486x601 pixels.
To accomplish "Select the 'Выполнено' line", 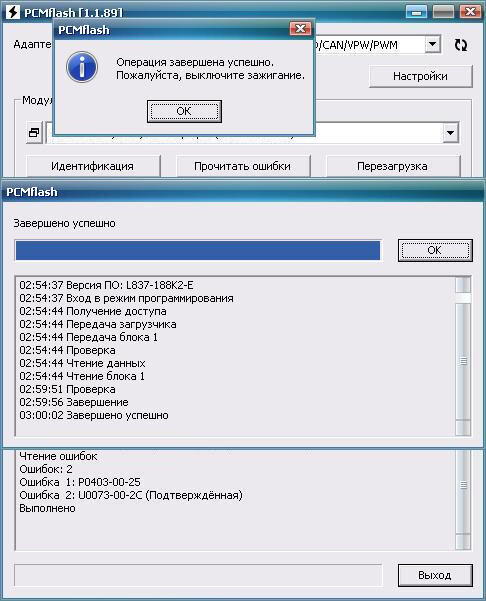I will [48, 508].
